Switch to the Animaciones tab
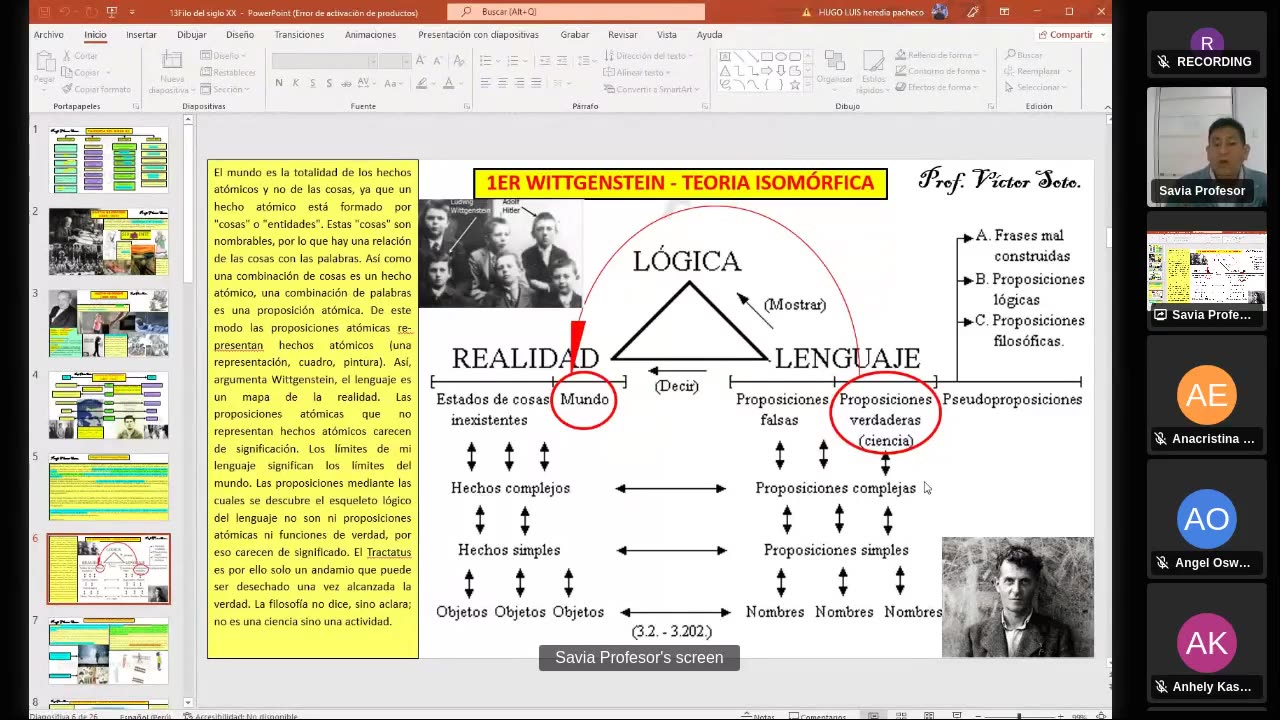The width and height of the screenshot is (1280, 720). pos(370,35)
